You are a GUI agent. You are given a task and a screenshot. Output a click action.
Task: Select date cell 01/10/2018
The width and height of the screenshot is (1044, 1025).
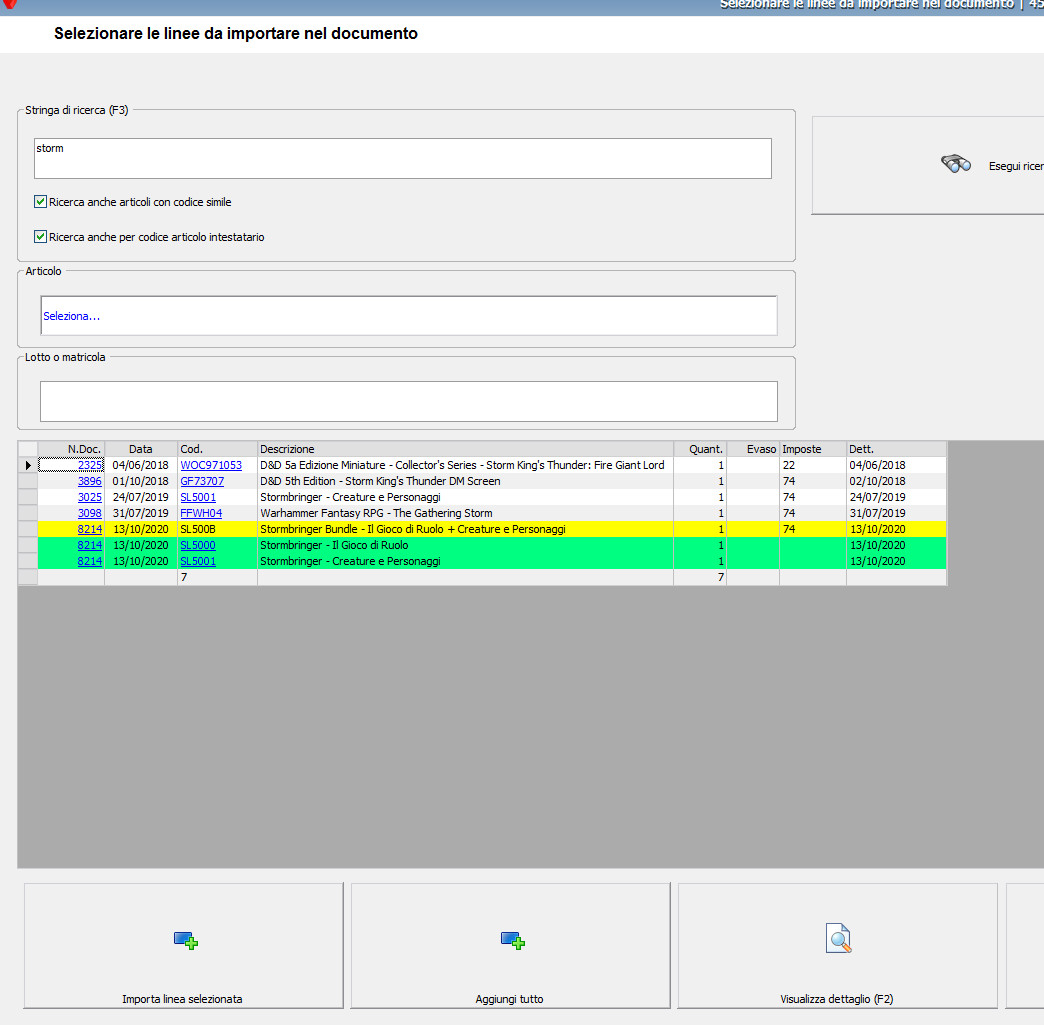[141, 481]
